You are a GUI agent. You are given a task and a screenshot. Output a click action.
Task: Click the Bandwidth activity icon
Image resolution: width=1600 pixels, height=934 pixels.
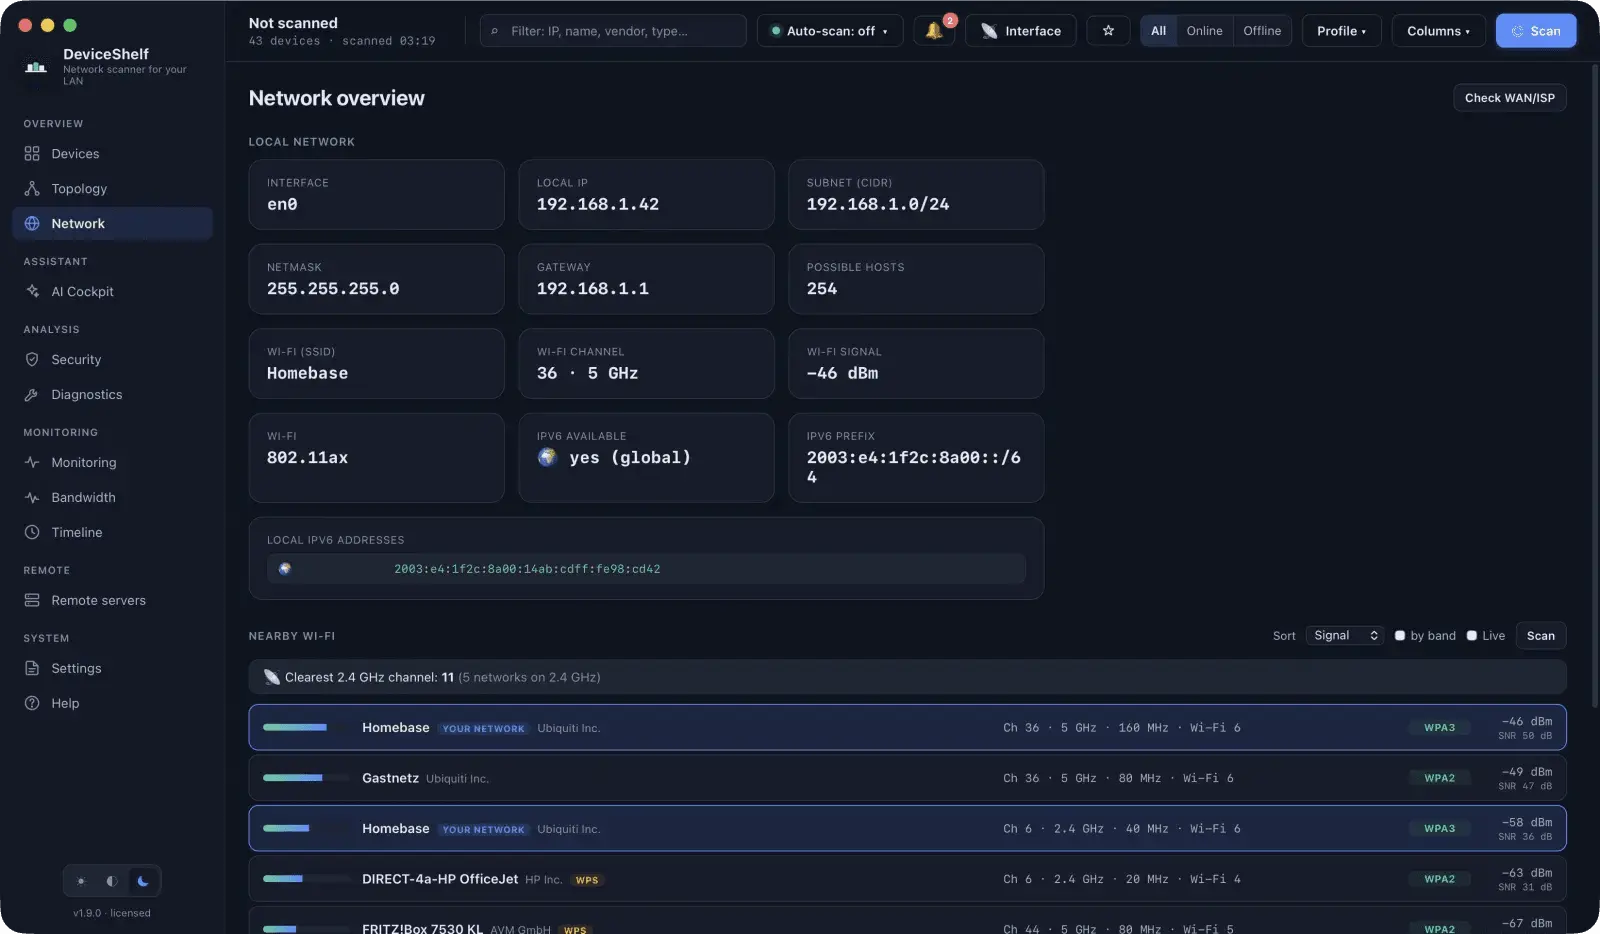coord(32,498)
